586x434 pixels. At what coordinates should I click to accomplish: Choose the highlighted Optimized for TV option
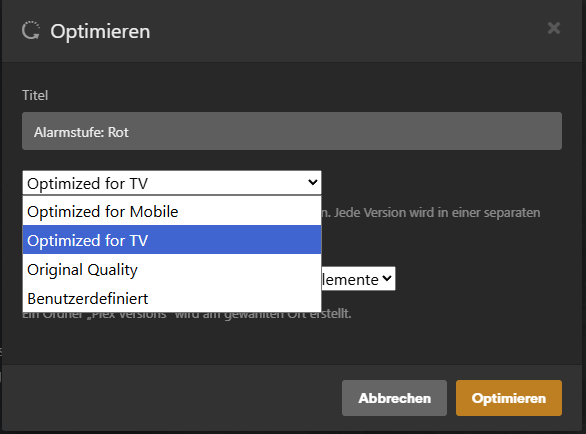pos(172,240)
